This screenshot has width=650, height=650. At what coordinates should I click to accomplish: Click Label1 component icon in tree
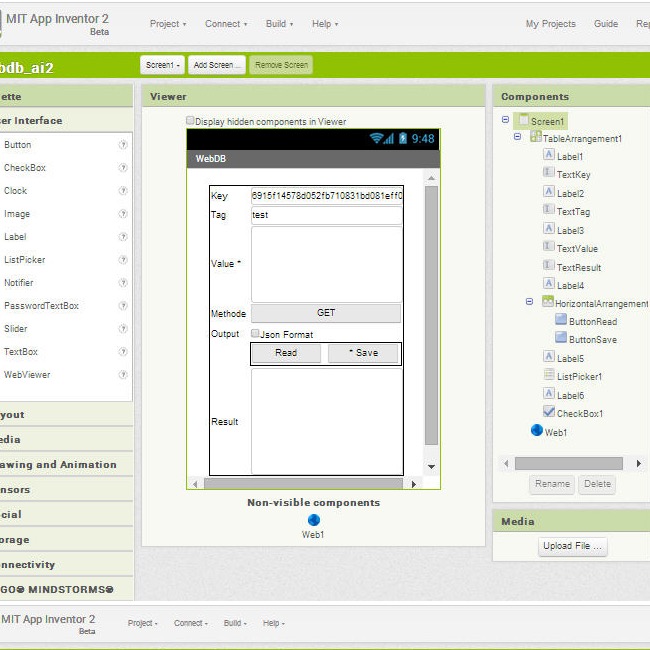(548, 155)
